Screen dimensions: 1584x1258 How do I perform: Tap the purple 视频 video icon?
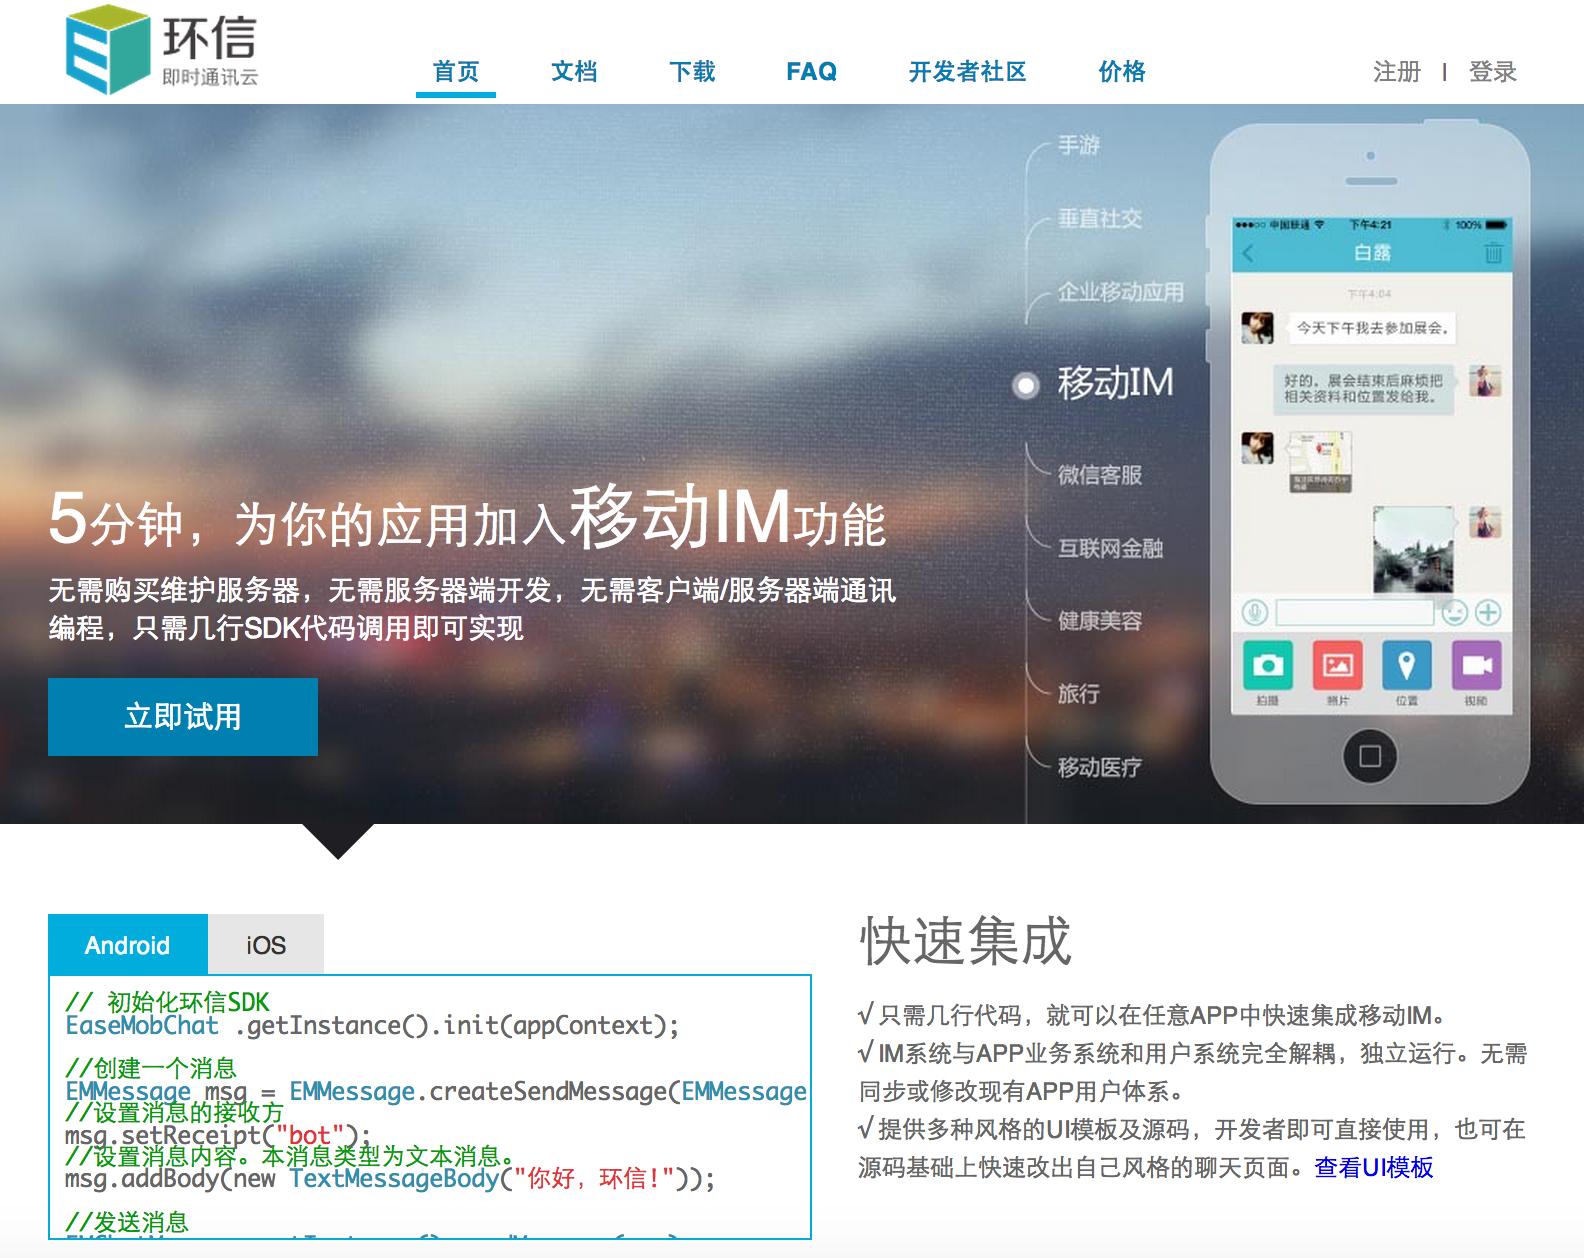[x=1476, y=665]
